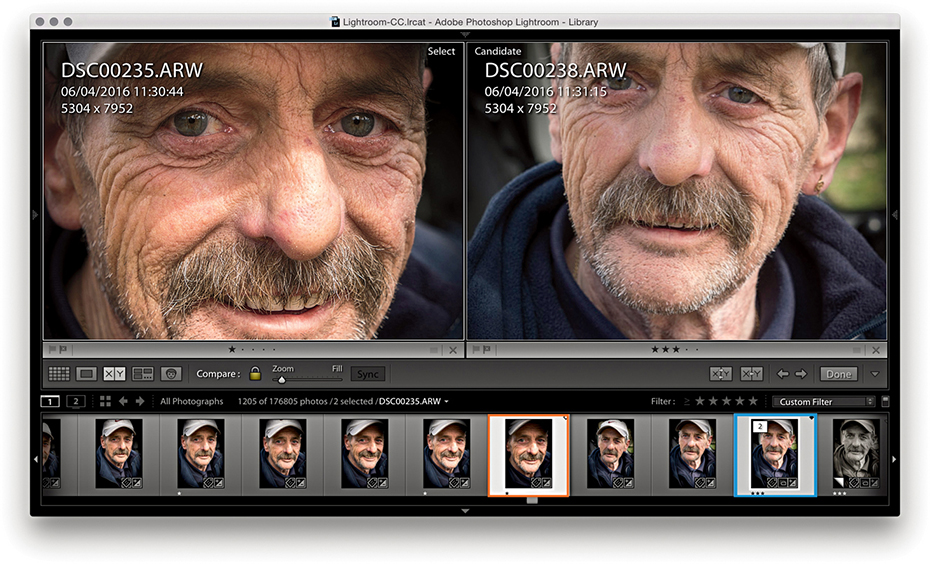
Task: Open People face view
Action: coord(170,374)
